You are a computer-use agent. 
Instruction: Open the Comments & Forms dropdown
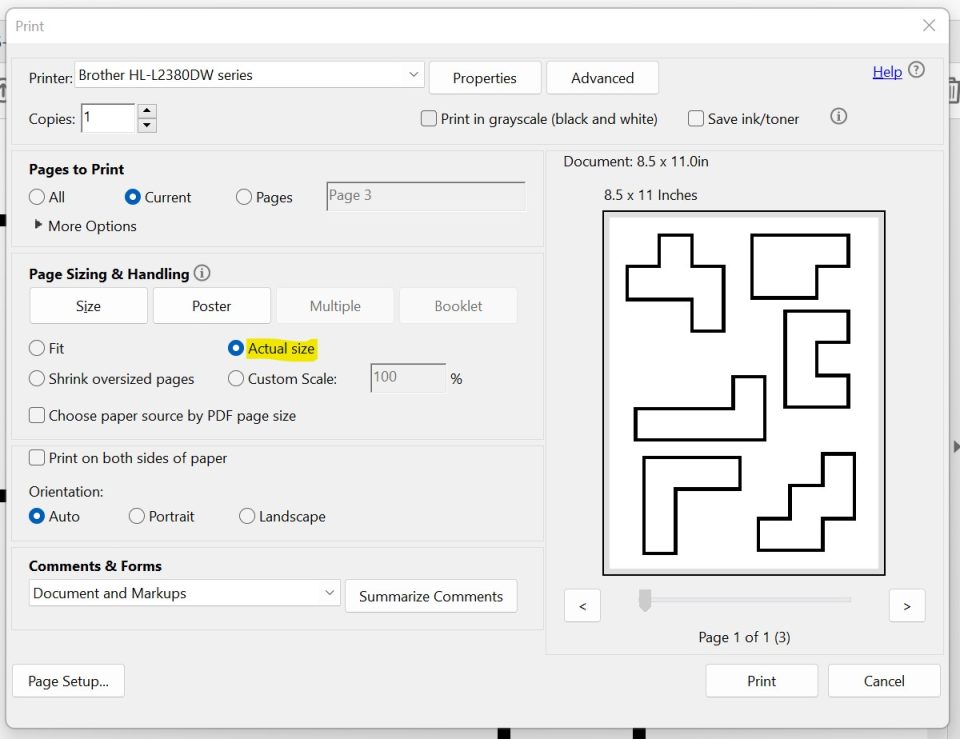coord(333,592)
